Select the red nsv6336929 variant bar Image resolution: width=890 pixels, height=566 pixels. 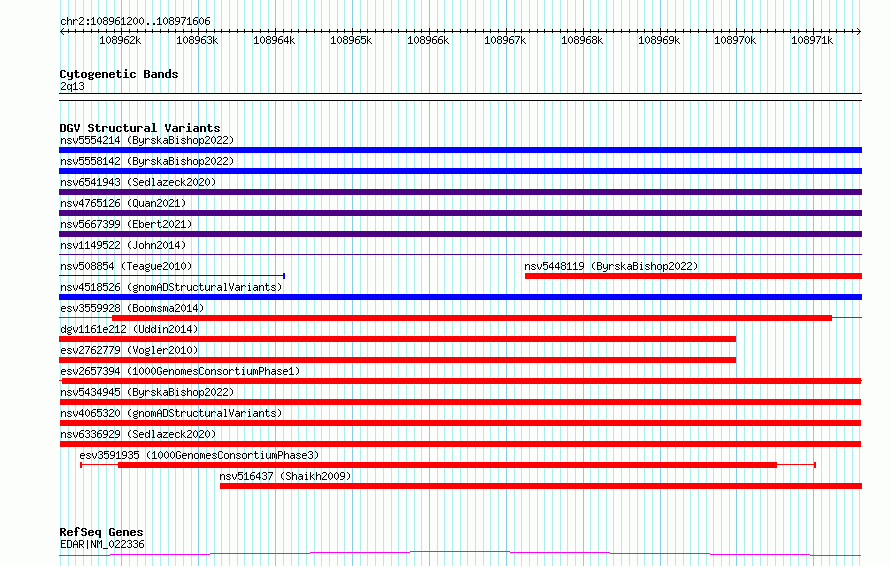click(460, 444)
